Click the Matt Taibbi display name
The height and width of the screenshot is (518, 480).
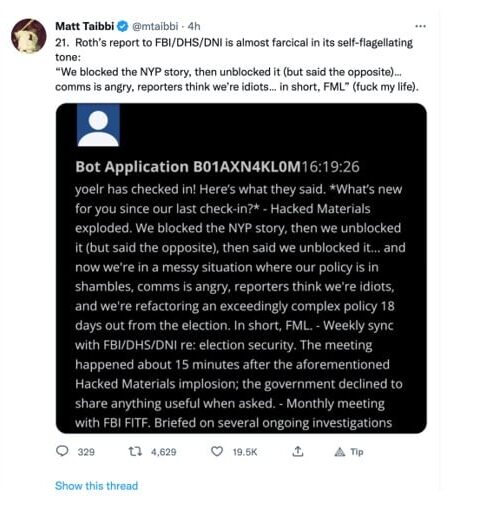[85, 26]
